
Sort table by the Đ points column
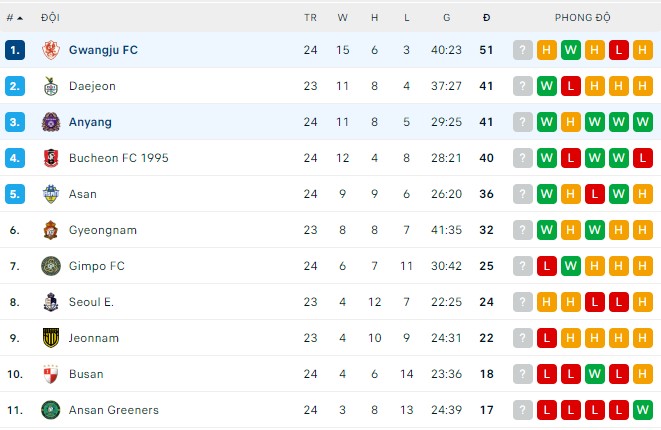click(x=486, y=18)
